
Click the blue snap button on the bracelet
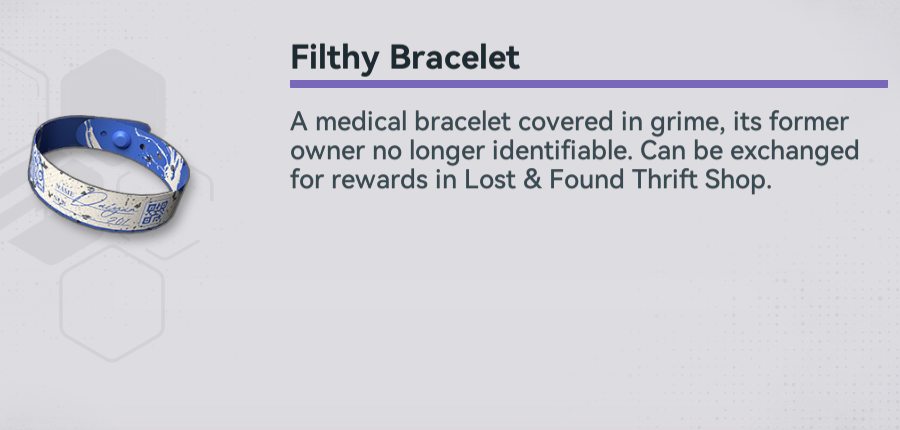point(122,138)
